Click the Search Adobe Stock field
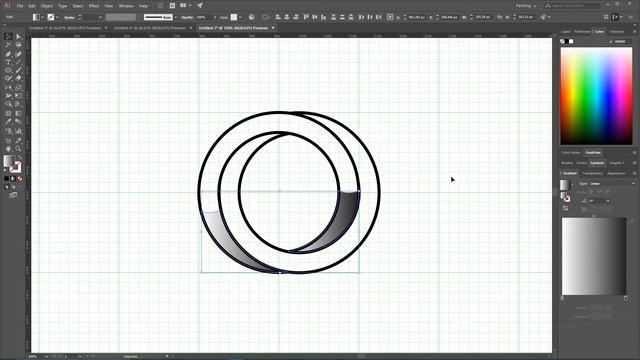 (x=573, y=6)
